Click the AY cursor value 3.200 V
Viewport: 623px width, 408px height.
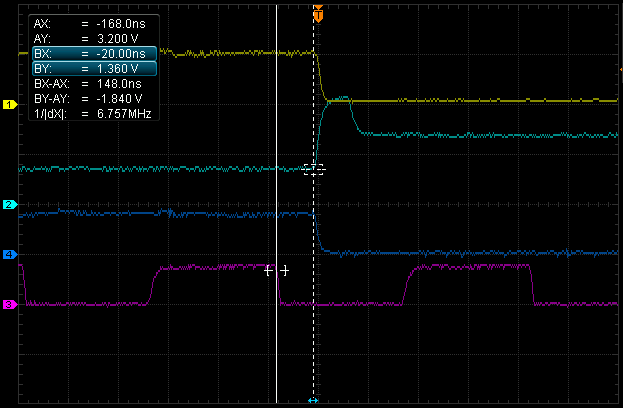pyautogui.click(x=118, y=39)
